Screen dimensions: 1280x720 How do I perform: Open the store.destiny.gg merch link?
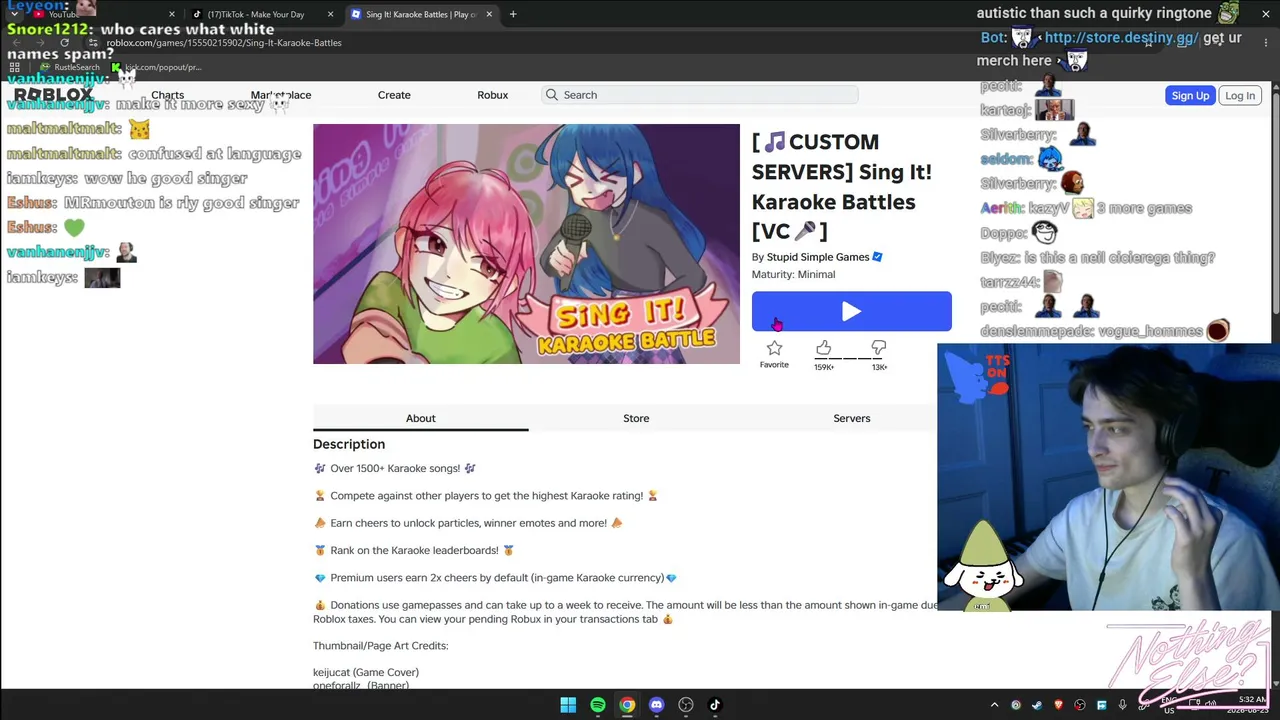[1121, 38]
